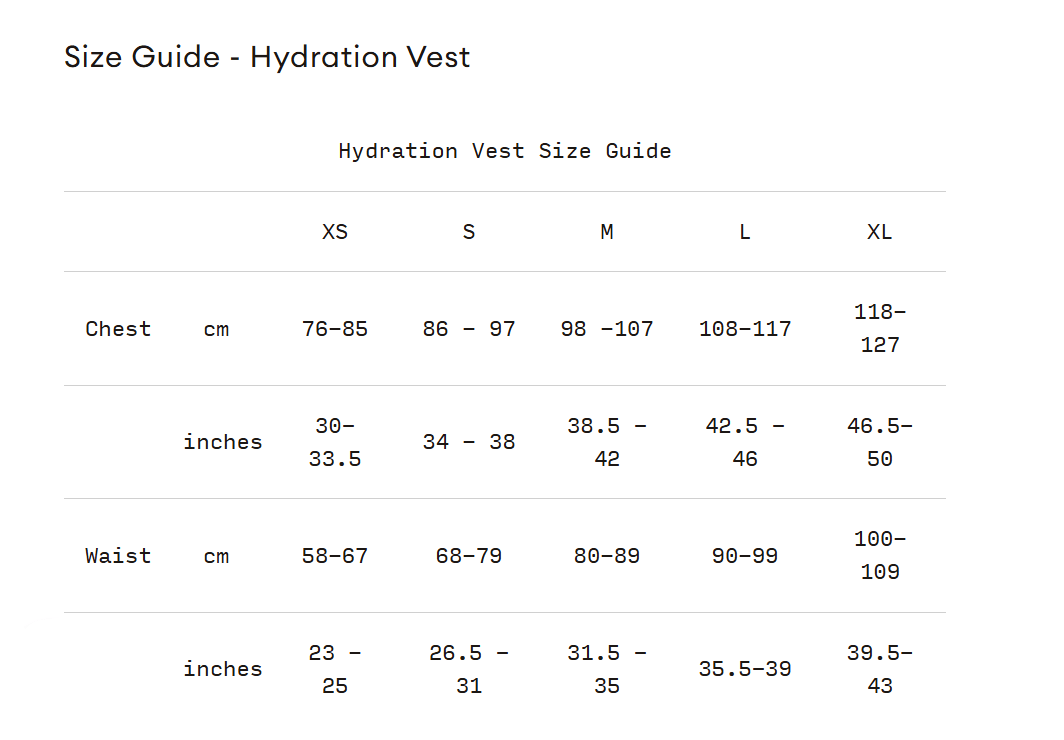The height and width of the screenshot is (740, 1064).
Task: Click the cm unit label in Waist row
Action: [216, 556]
